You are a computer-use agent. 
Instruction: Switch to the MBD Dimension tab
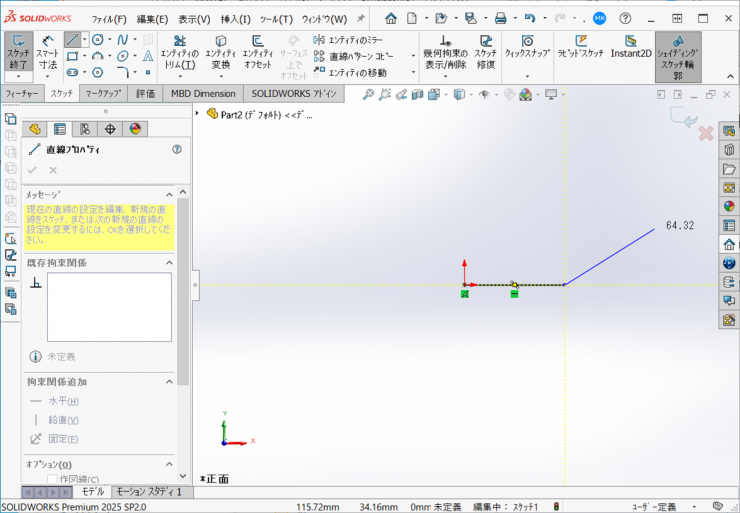coord(203,93)
